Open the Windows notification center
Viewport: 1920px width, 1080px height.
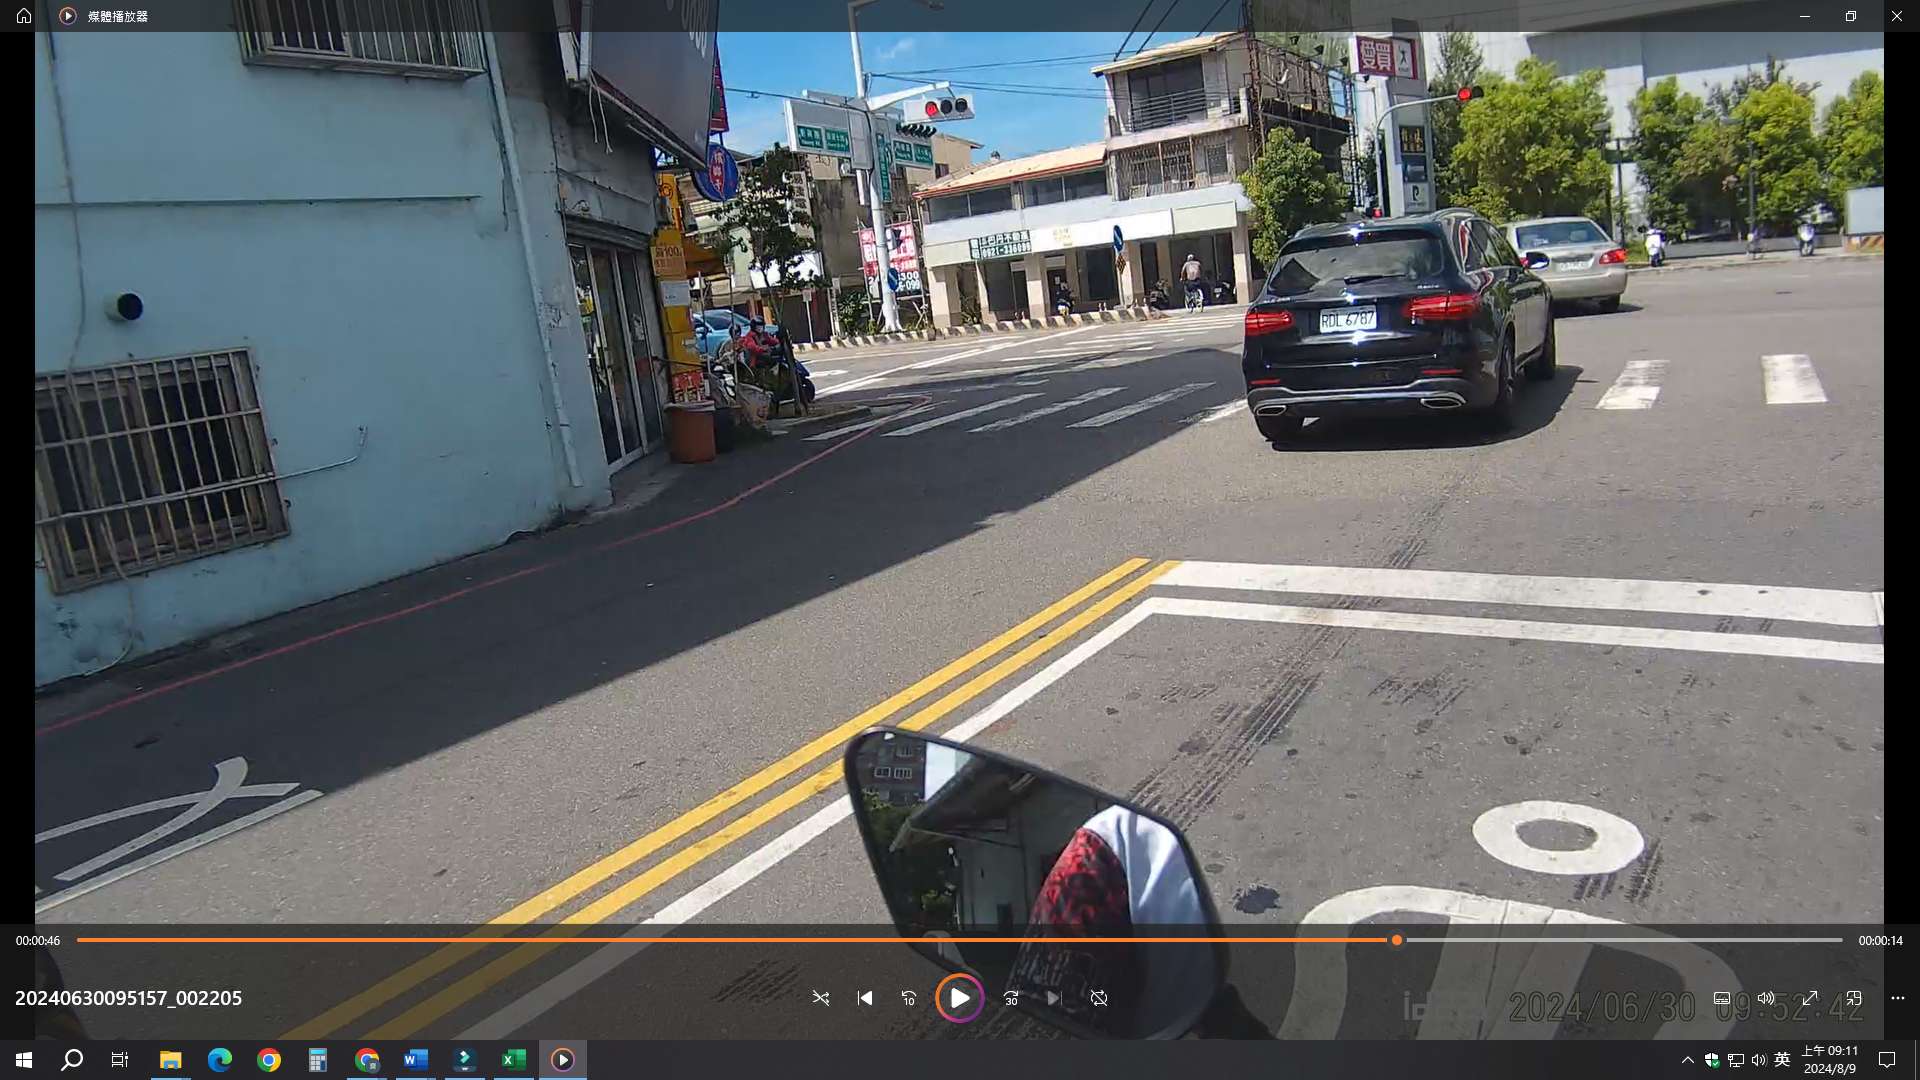(x=1887, y=1060)
